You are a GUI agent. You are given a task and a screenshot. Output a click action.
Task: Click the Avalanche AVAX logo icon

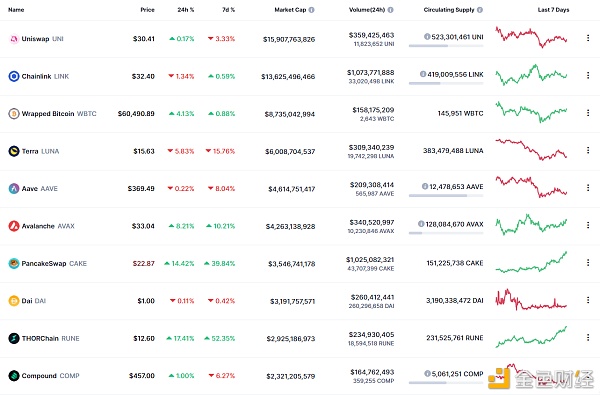14,226
